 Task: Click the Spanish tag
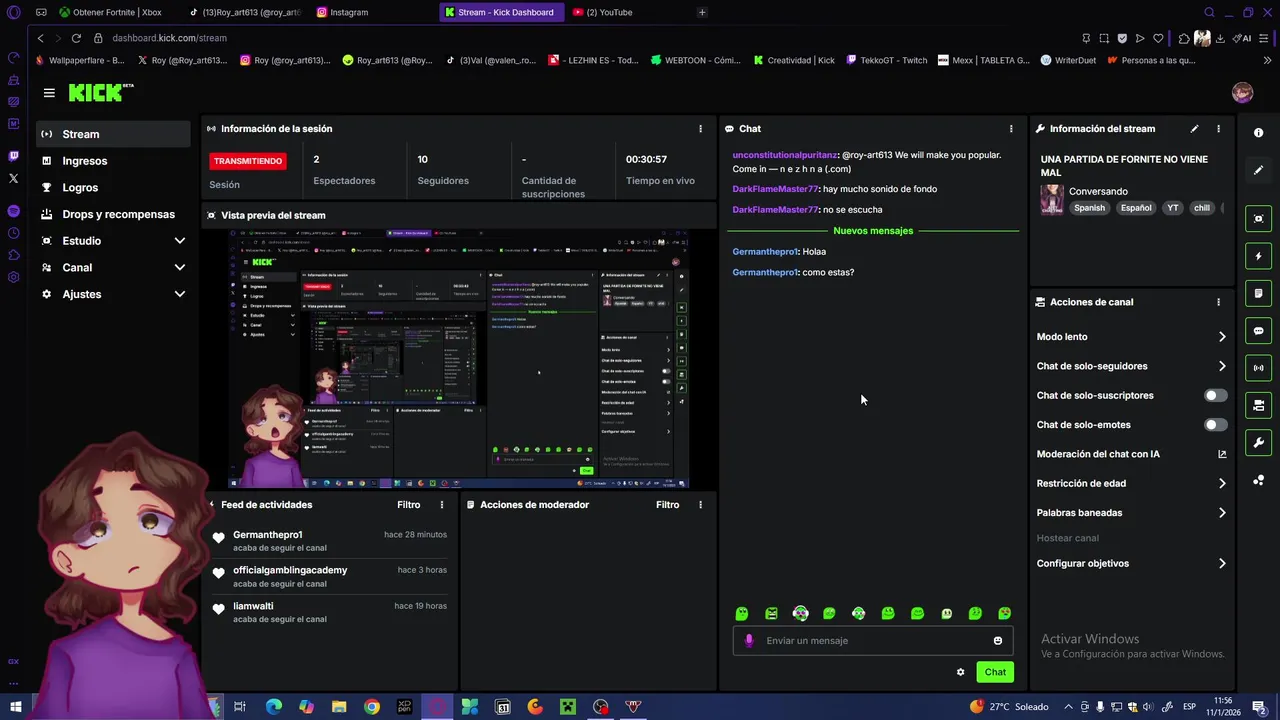(1089, 208)
